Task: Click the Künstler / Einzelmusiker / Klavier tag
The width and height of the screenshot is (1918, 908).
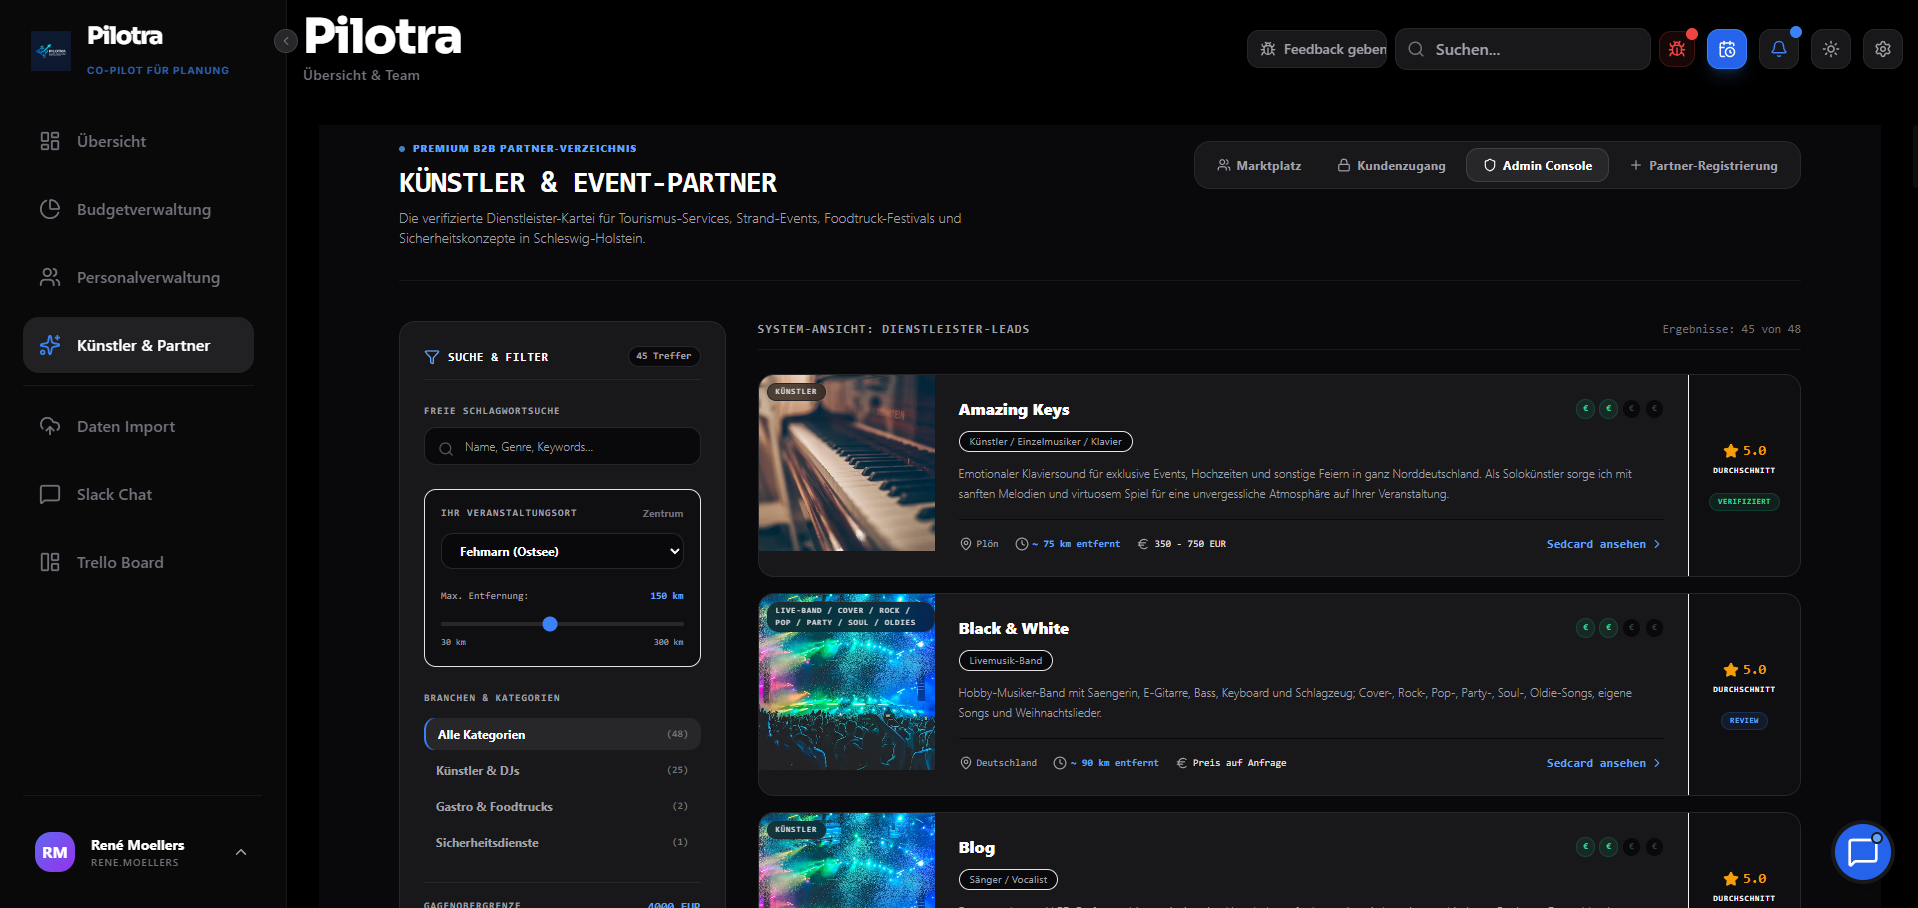Action: (1045, 441)
